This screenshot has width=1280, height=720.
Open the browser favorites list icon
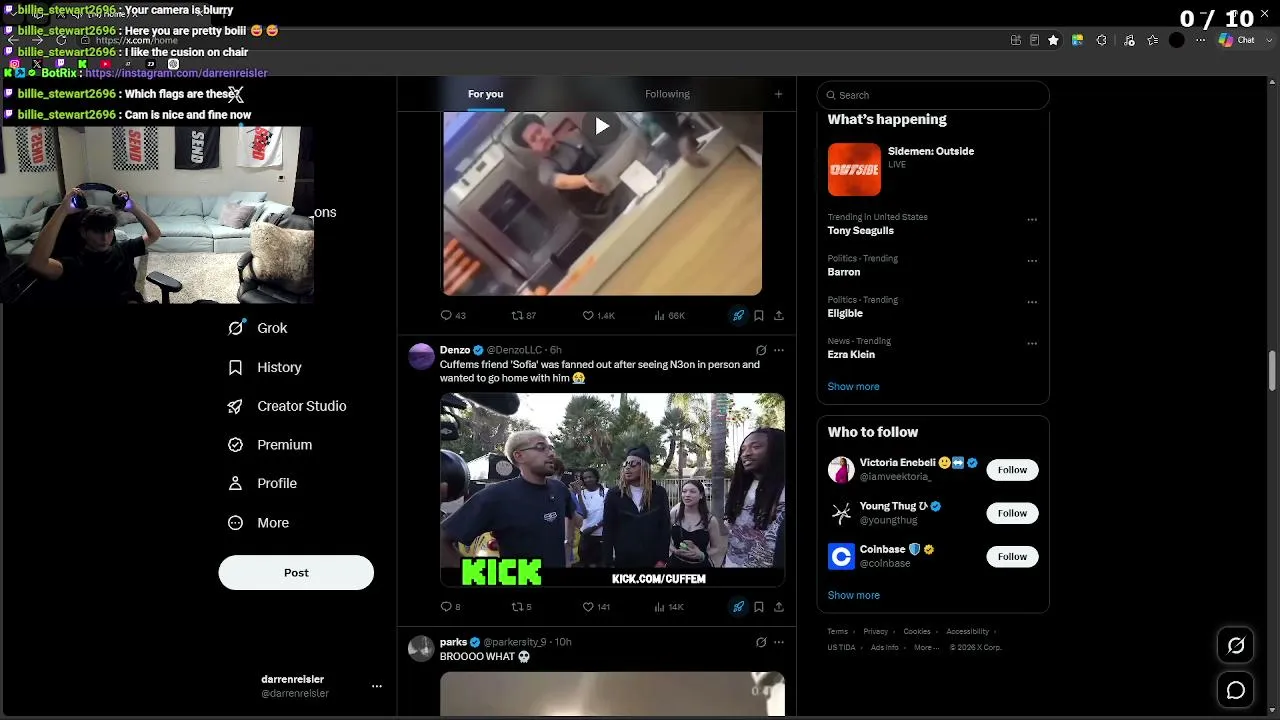click(1153, 40)
